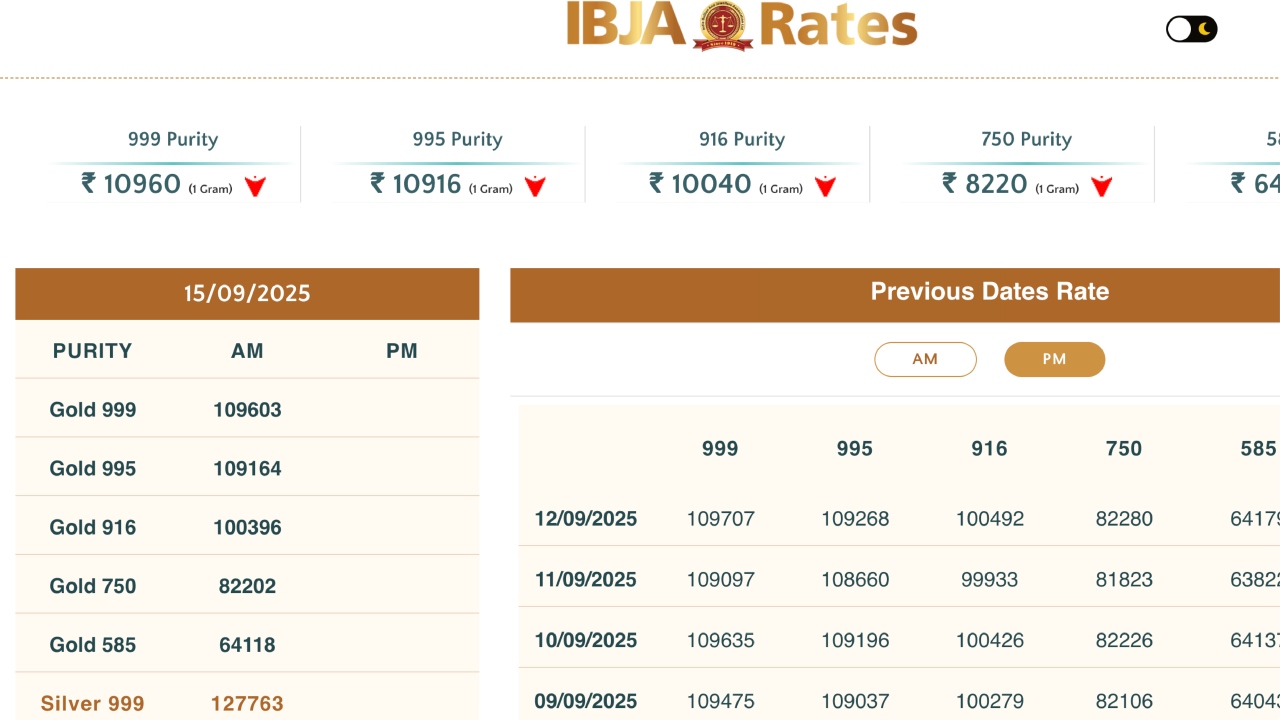Click the Previous Dates Rate header bar
Viewport: 1280px width, 720px height.
pyautogui.click(x=989, y=291)
